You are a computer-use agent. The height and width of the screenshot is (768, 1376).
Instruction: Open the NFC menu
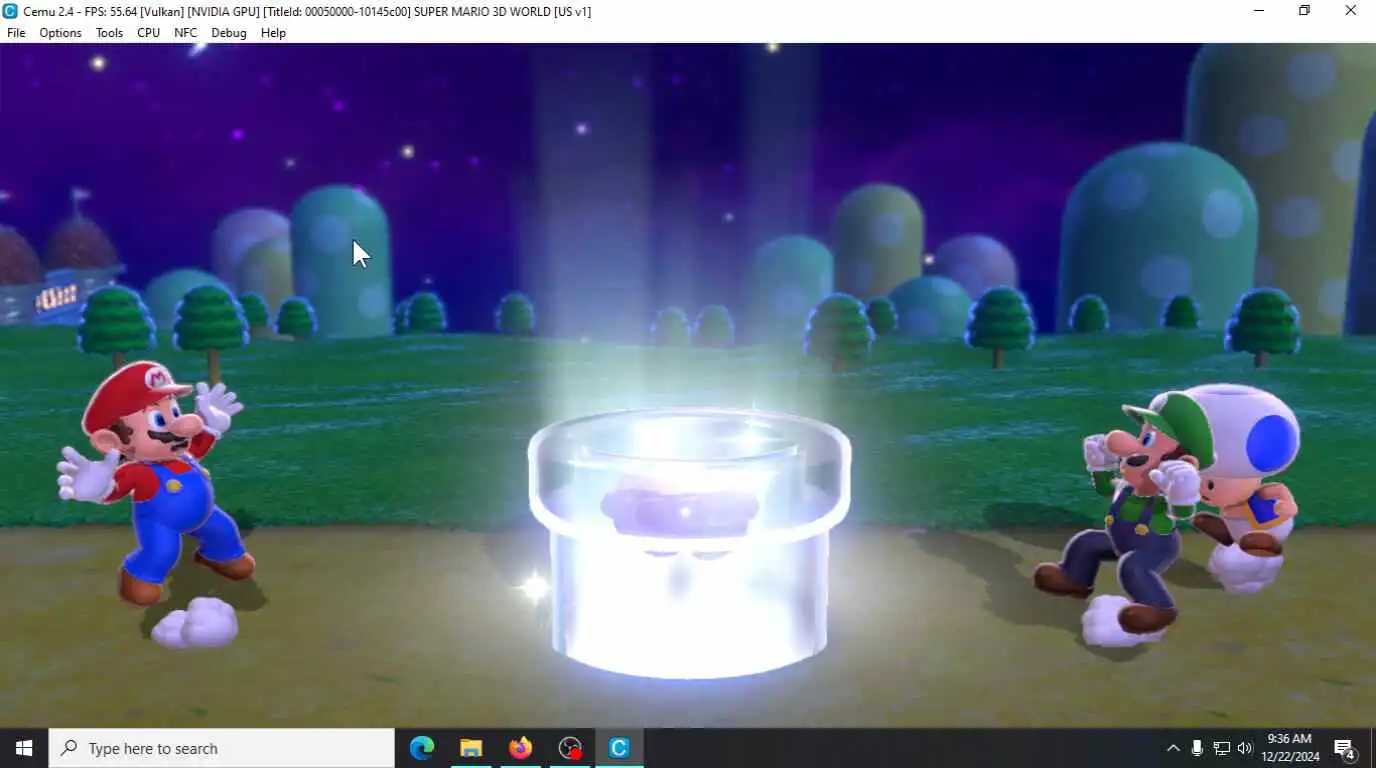click(185, 33)
